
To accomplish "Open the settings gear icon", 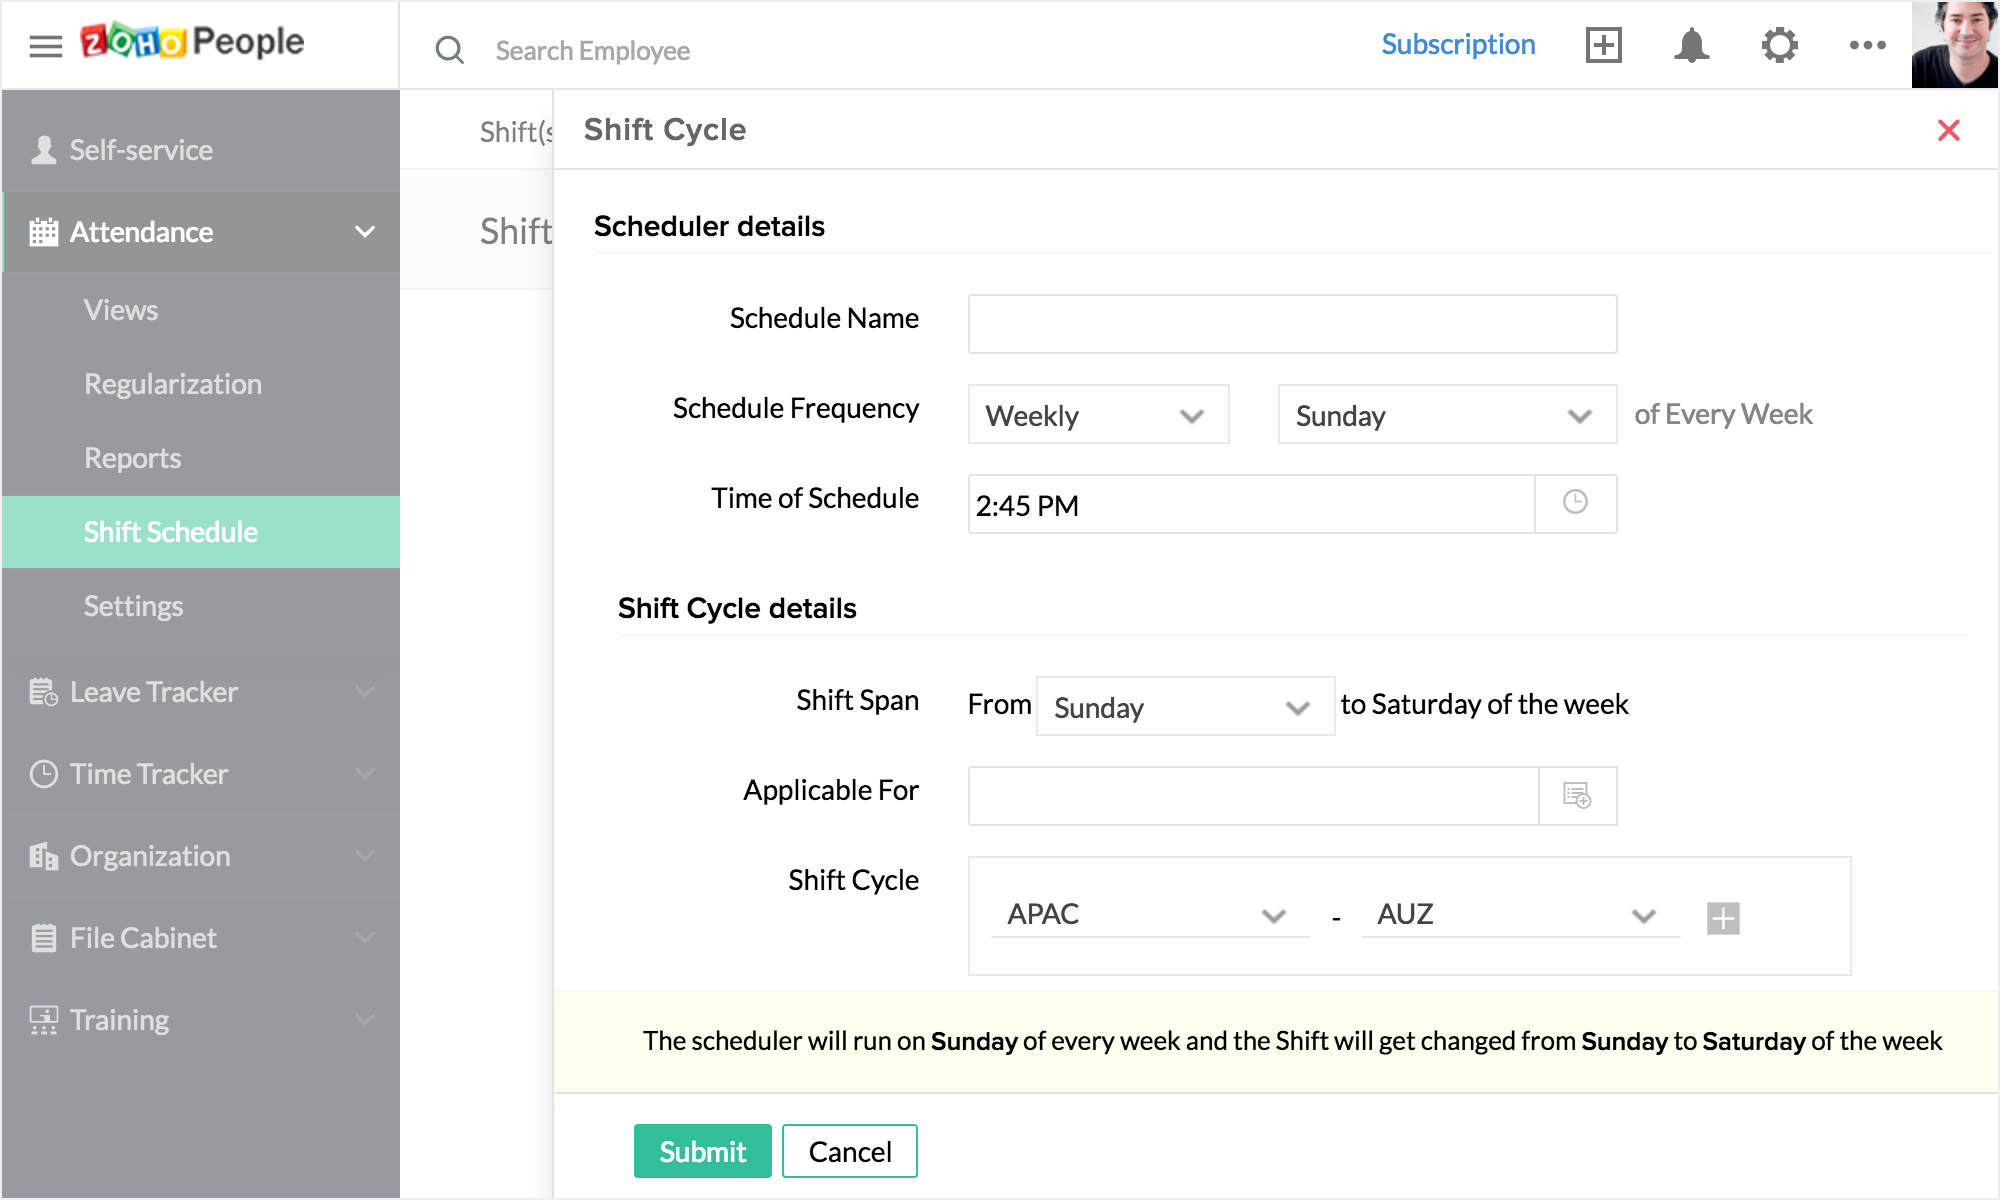I will (1779, 45).
